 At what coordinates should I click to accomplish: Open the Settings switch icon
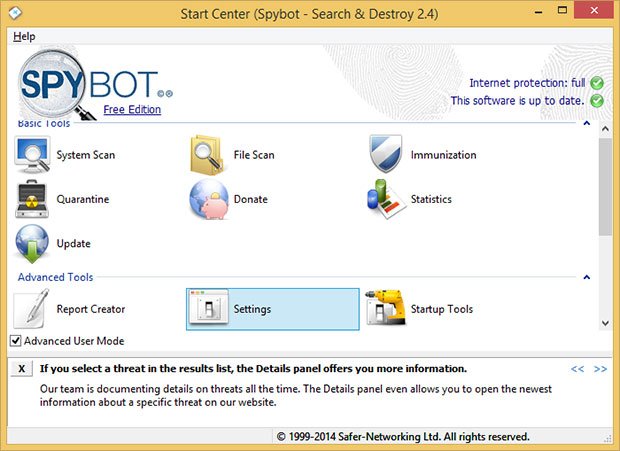pyautogui.click(x=209, y=309)
